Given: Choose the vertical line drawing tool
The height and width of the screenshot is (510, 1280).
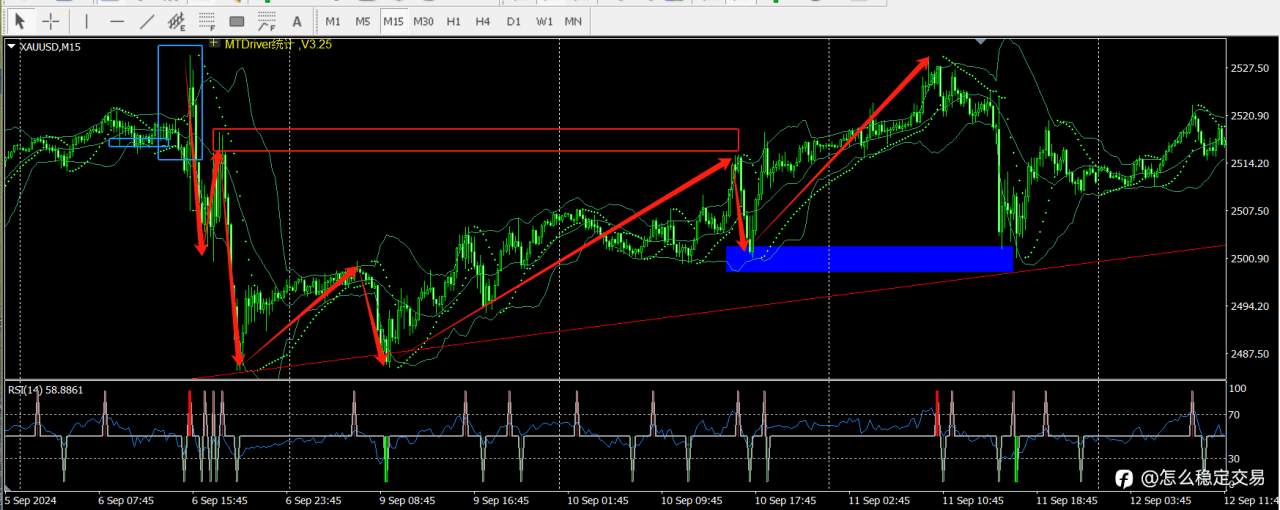Looking at the screenshot, I should pos(86,20).
